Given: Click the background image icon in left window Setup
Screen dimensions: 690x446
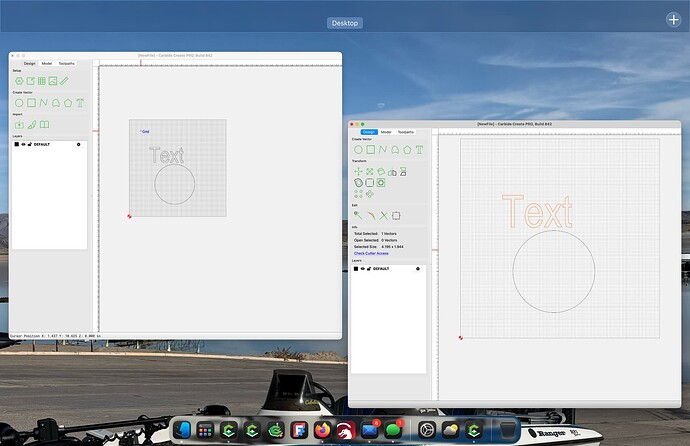Looking at the screenshot, I should pyautogui.click(x=53, y=81).
